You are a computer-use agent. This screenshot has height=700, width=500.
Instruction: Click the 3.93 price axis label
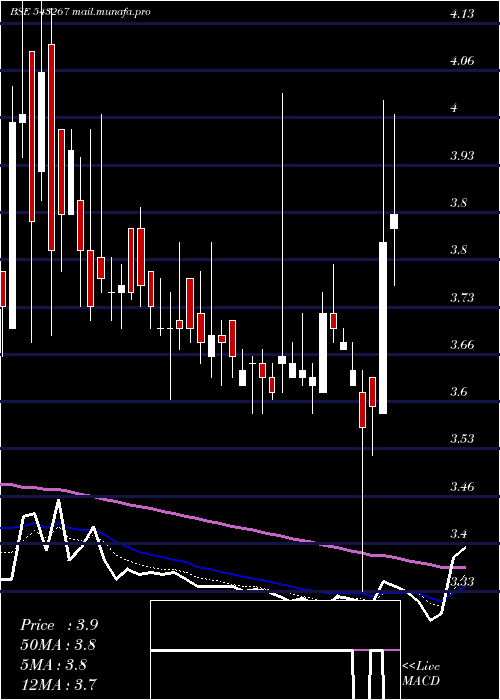point(462,156)
